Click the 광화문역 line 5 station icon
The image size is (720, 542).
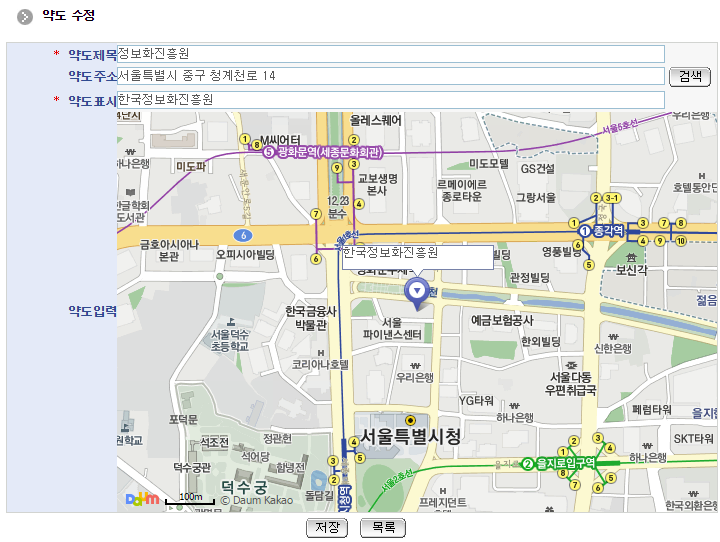(x=268, y=152)
